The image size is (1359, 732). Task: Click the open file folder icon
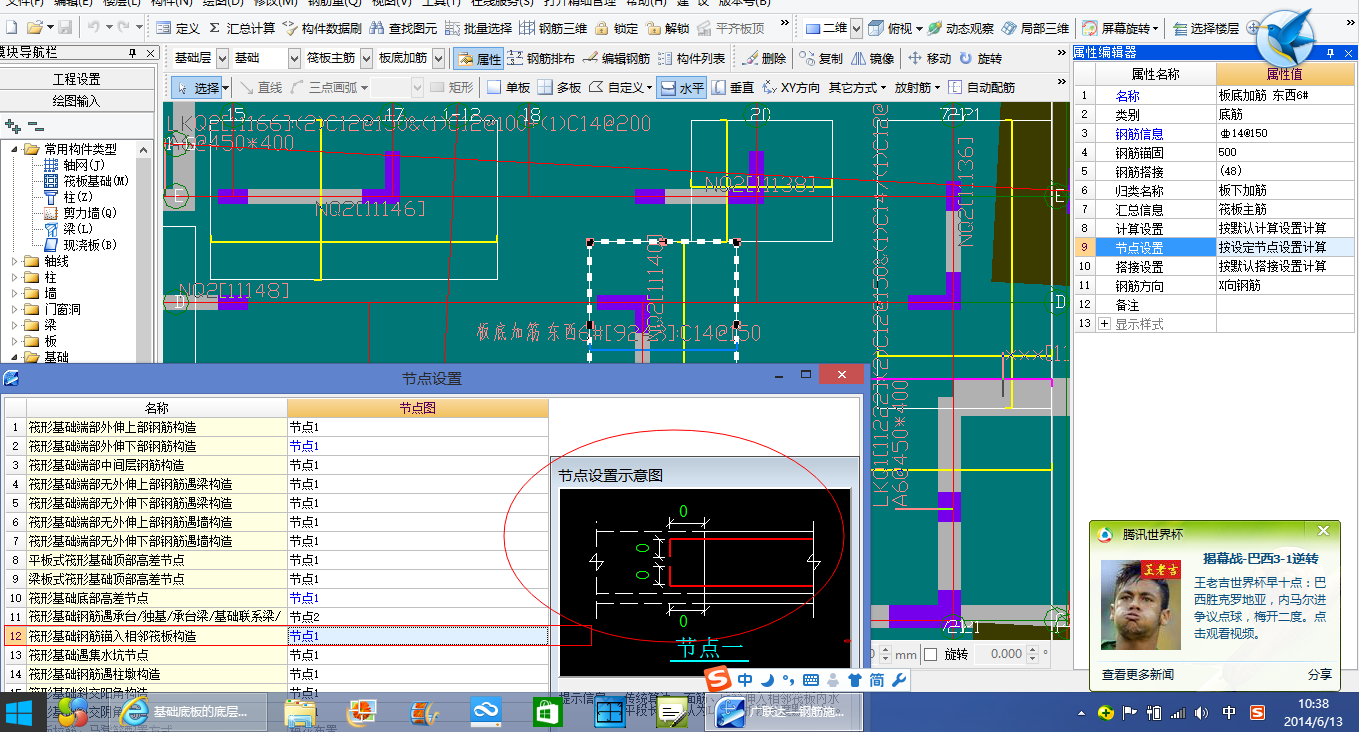click(33, 28)
